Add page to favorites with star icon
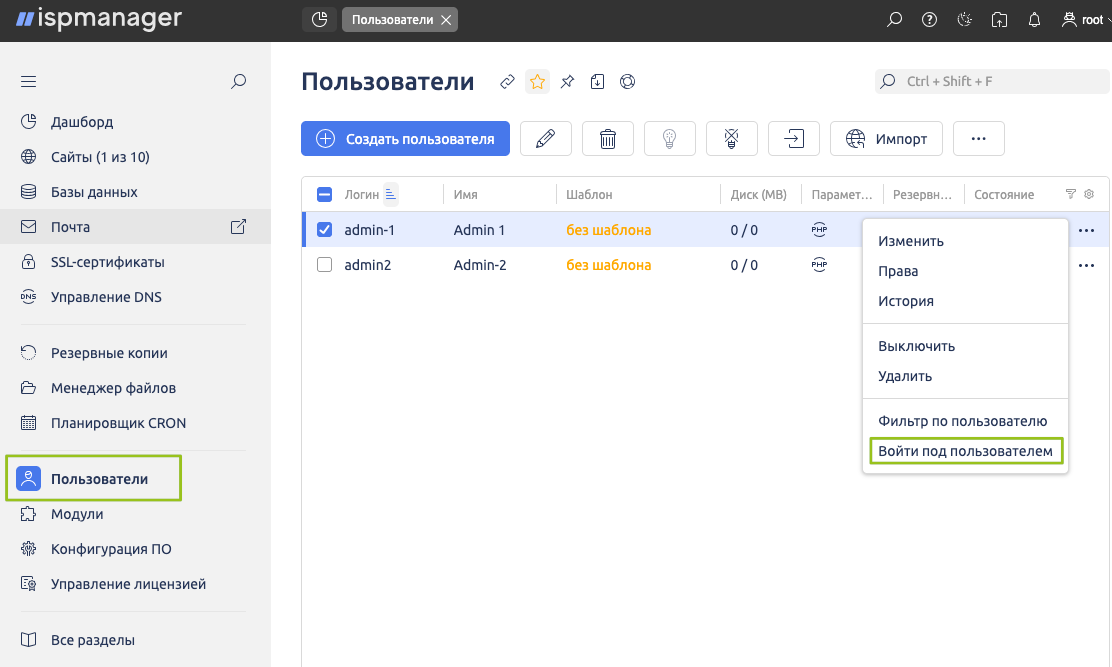This screenshot has width=1112, height=667. click(x=538, y=82)
